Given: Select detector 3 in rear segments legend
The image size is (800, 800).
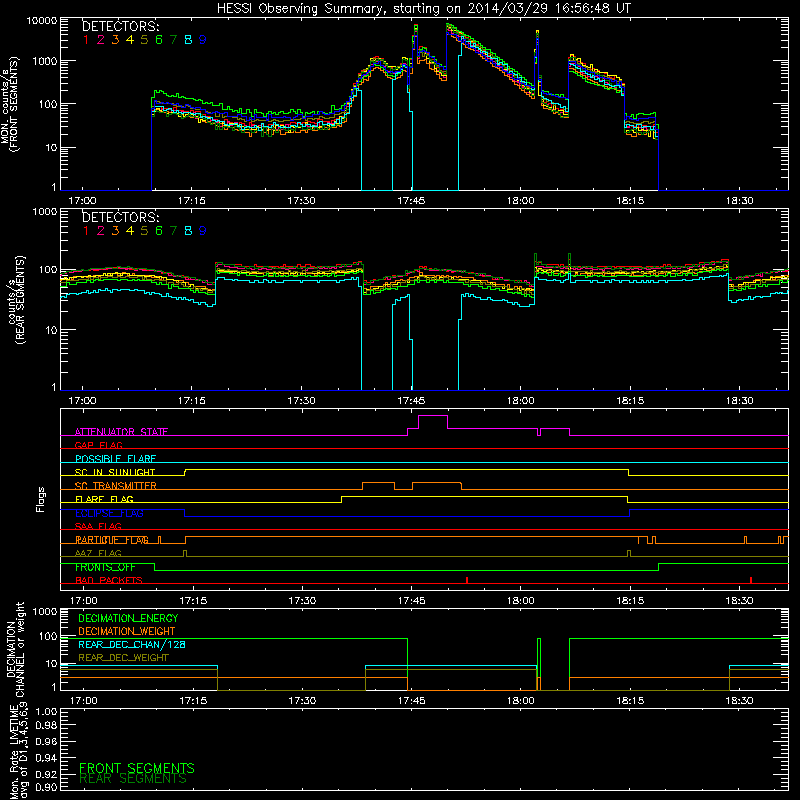Looking at the screenshot, I should click(115, 231).
